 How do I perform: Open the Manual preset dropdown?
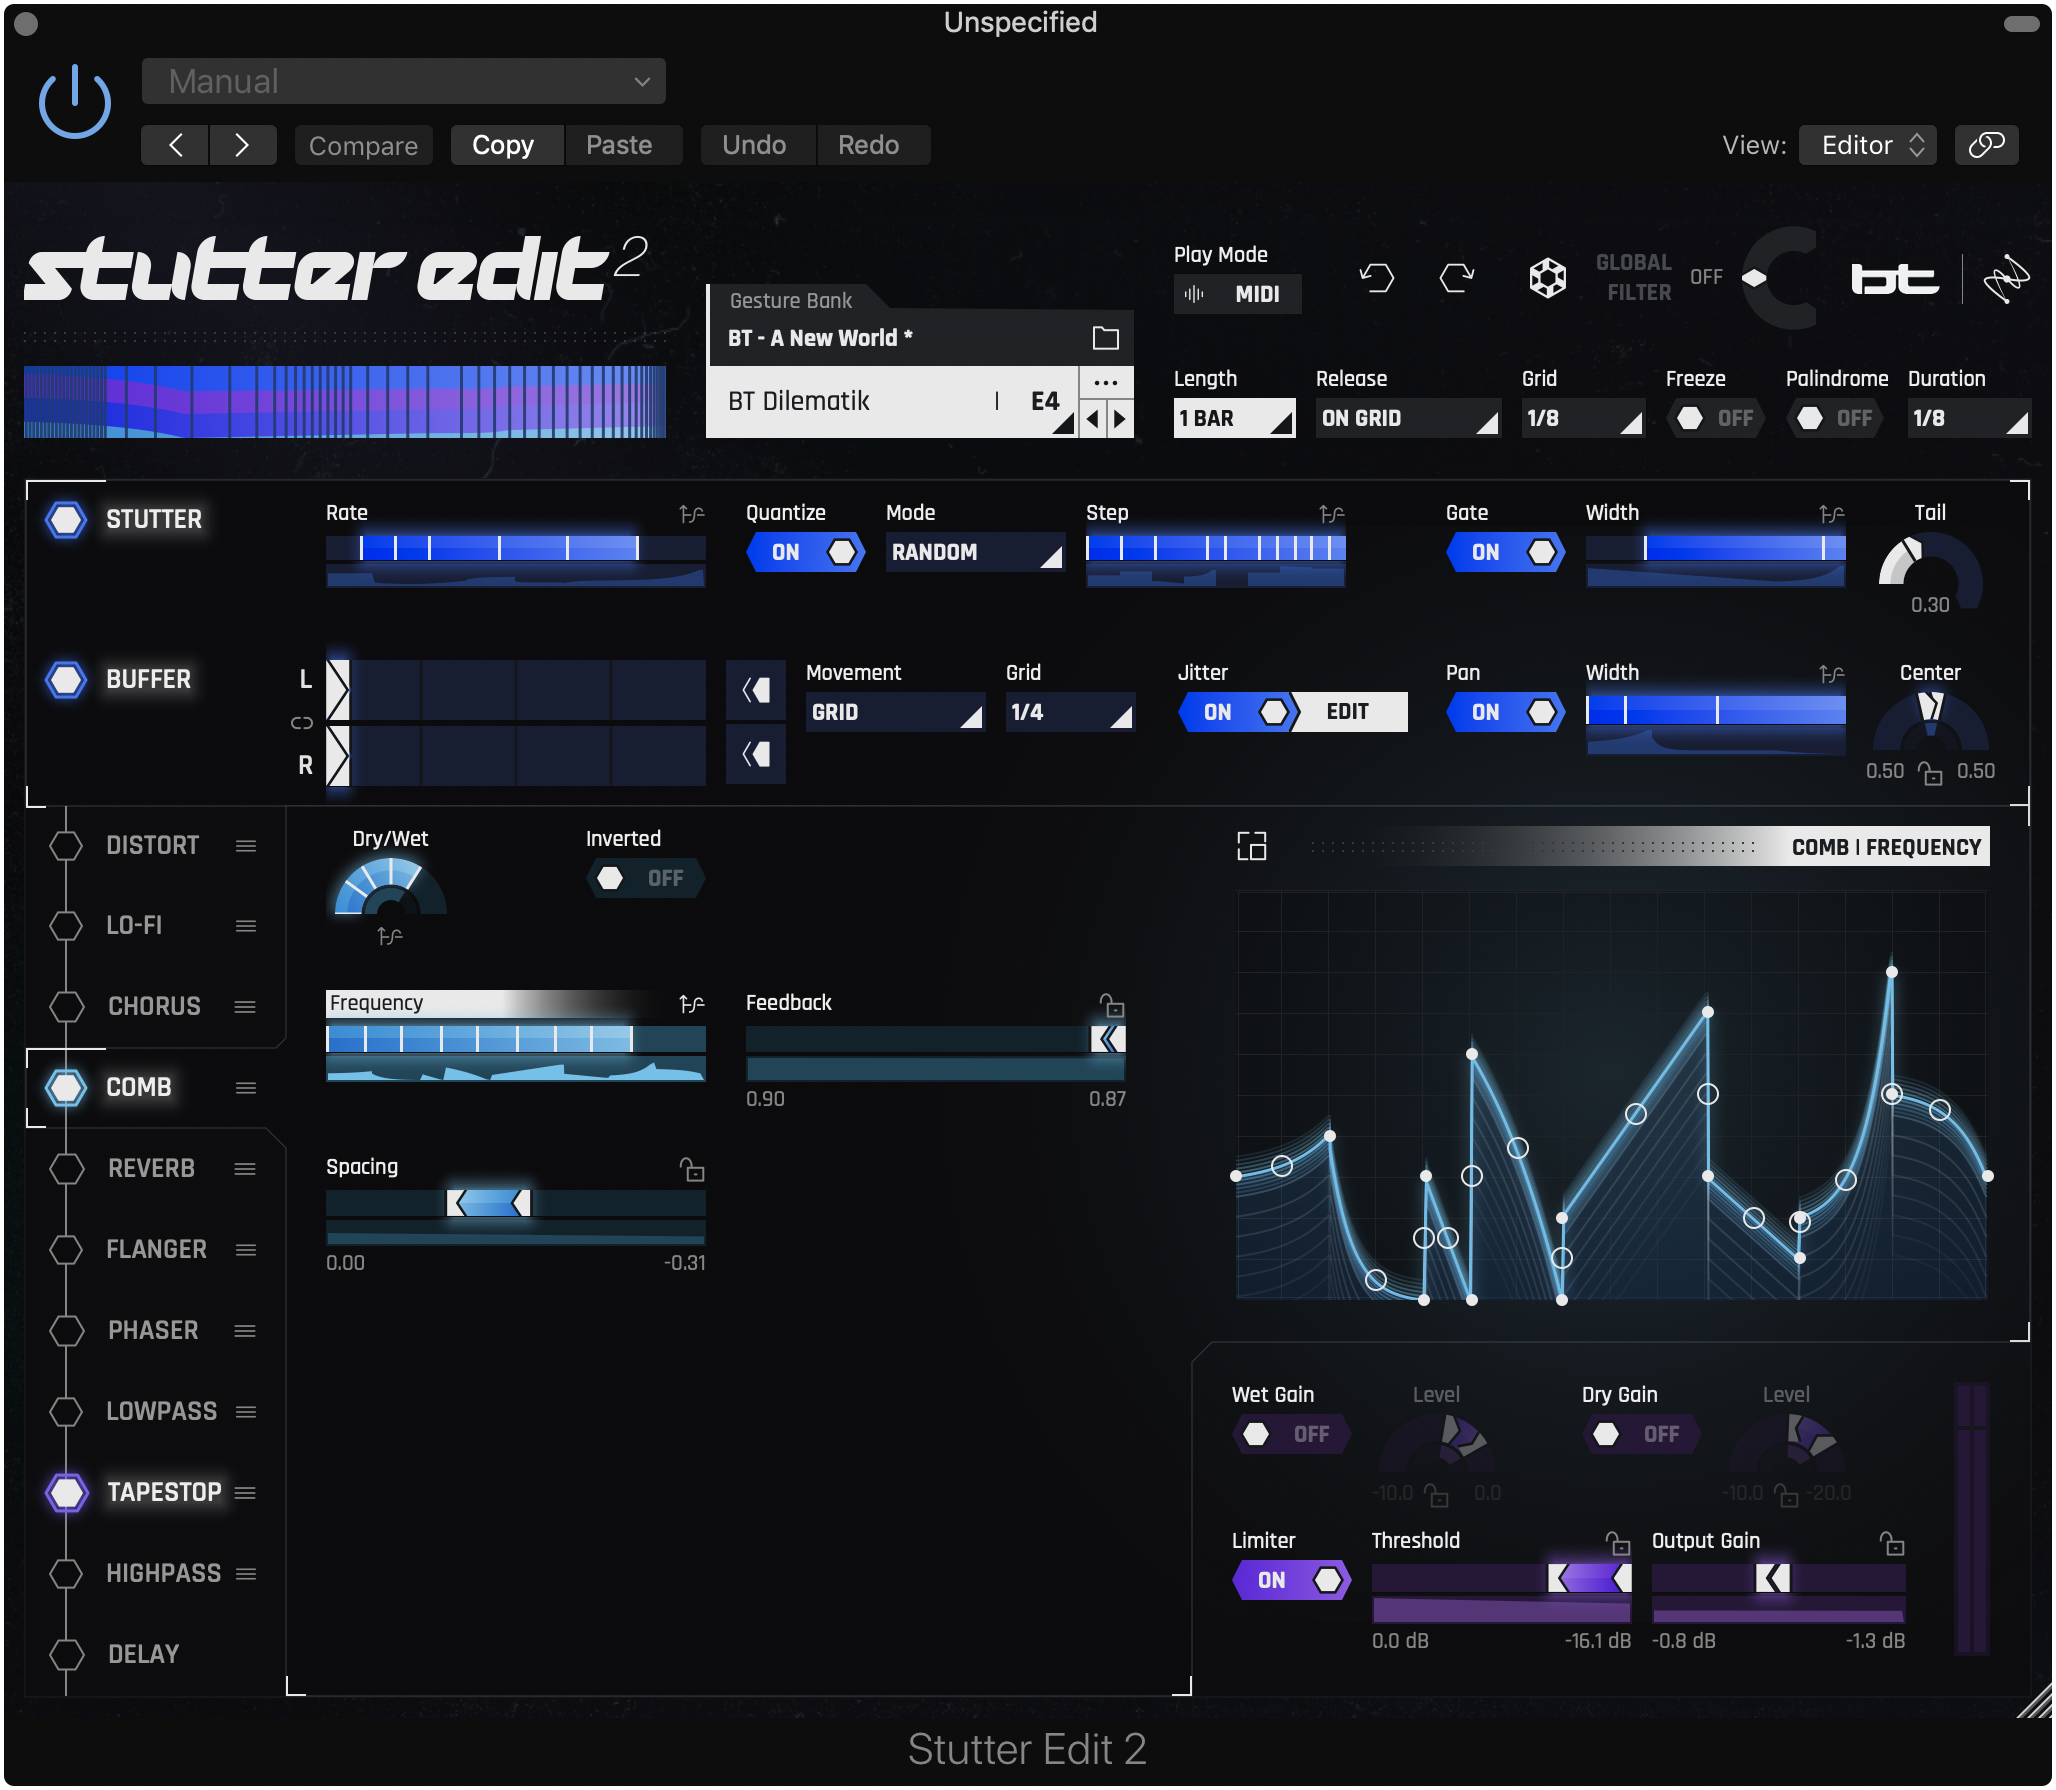pos(404,81)
